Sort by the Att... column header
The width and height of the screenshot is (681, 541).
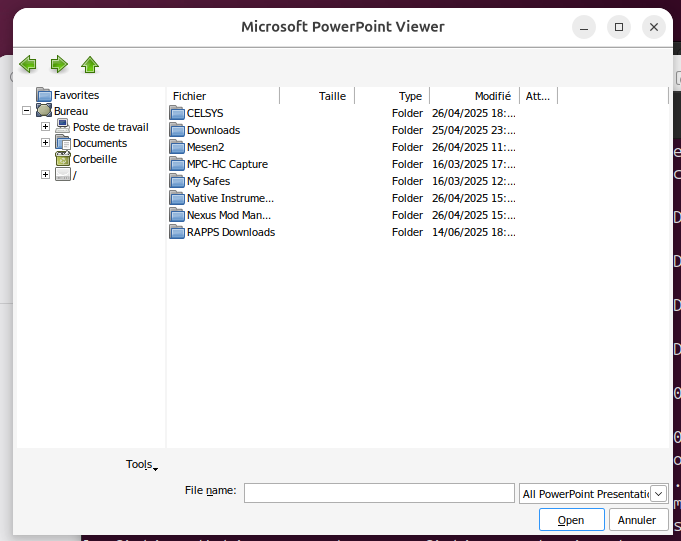(539, 96)
